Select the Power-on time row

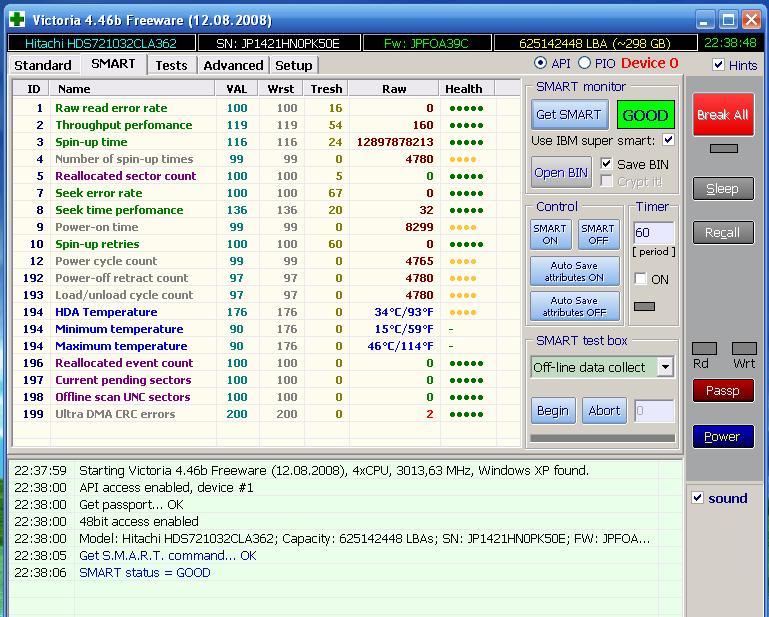[266, 227]
